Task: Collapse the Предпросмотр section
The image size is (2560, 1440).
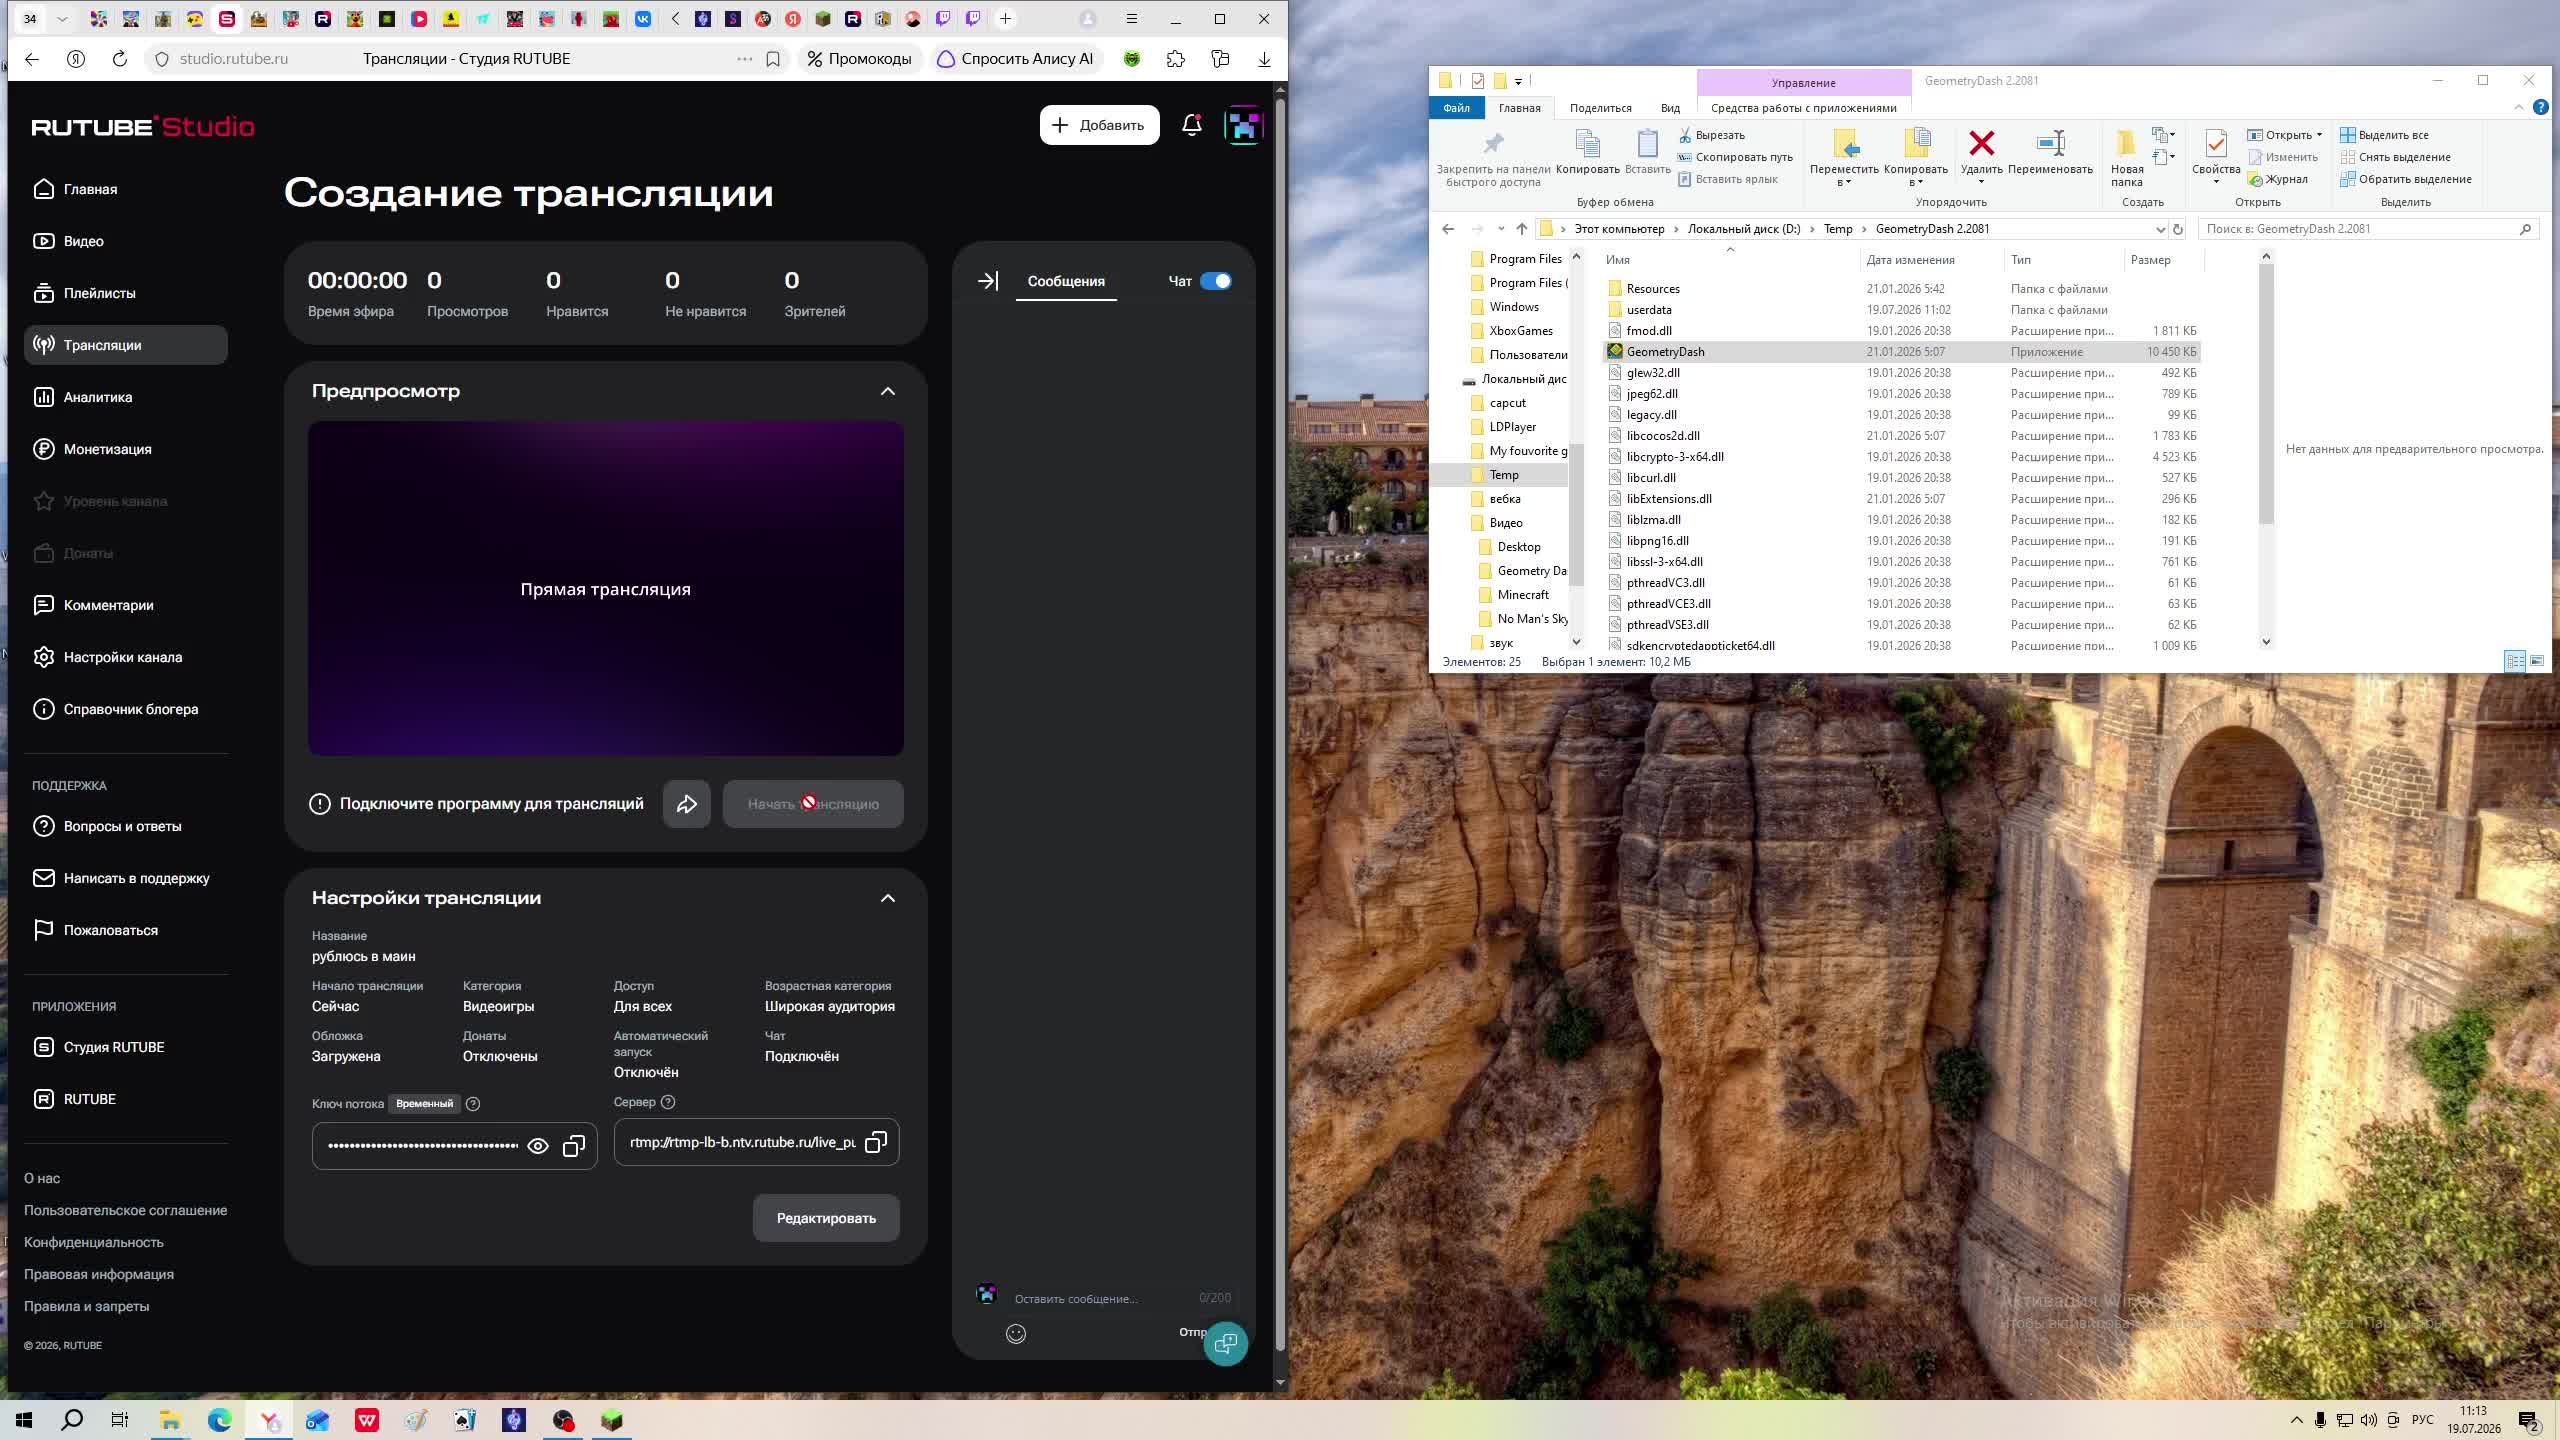Action: pyautogui.click(x=887, y=391)
